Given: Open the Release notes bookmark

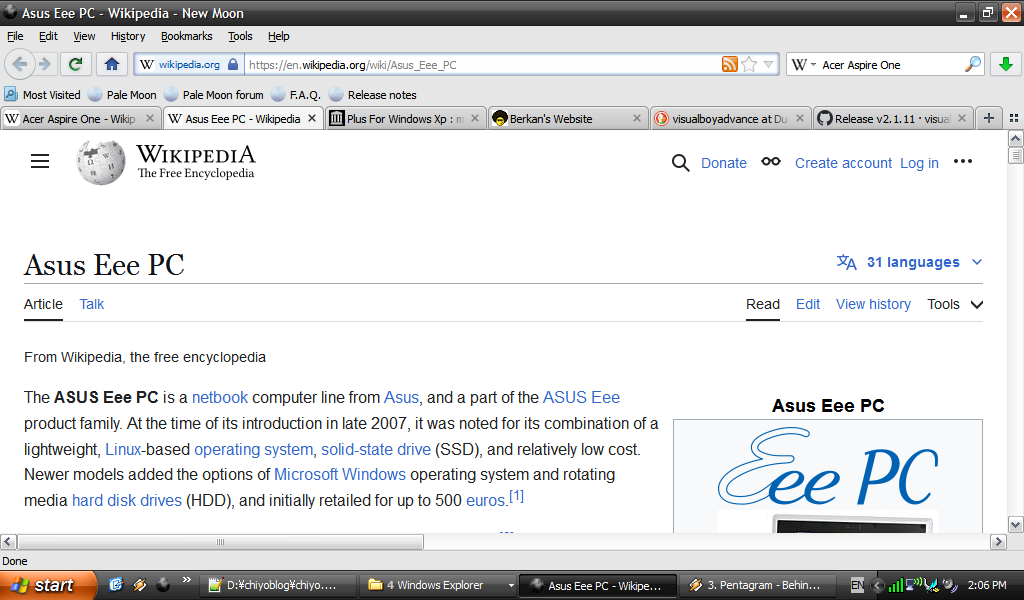Looking at the screenshot, I should click(x=373, y=95).
